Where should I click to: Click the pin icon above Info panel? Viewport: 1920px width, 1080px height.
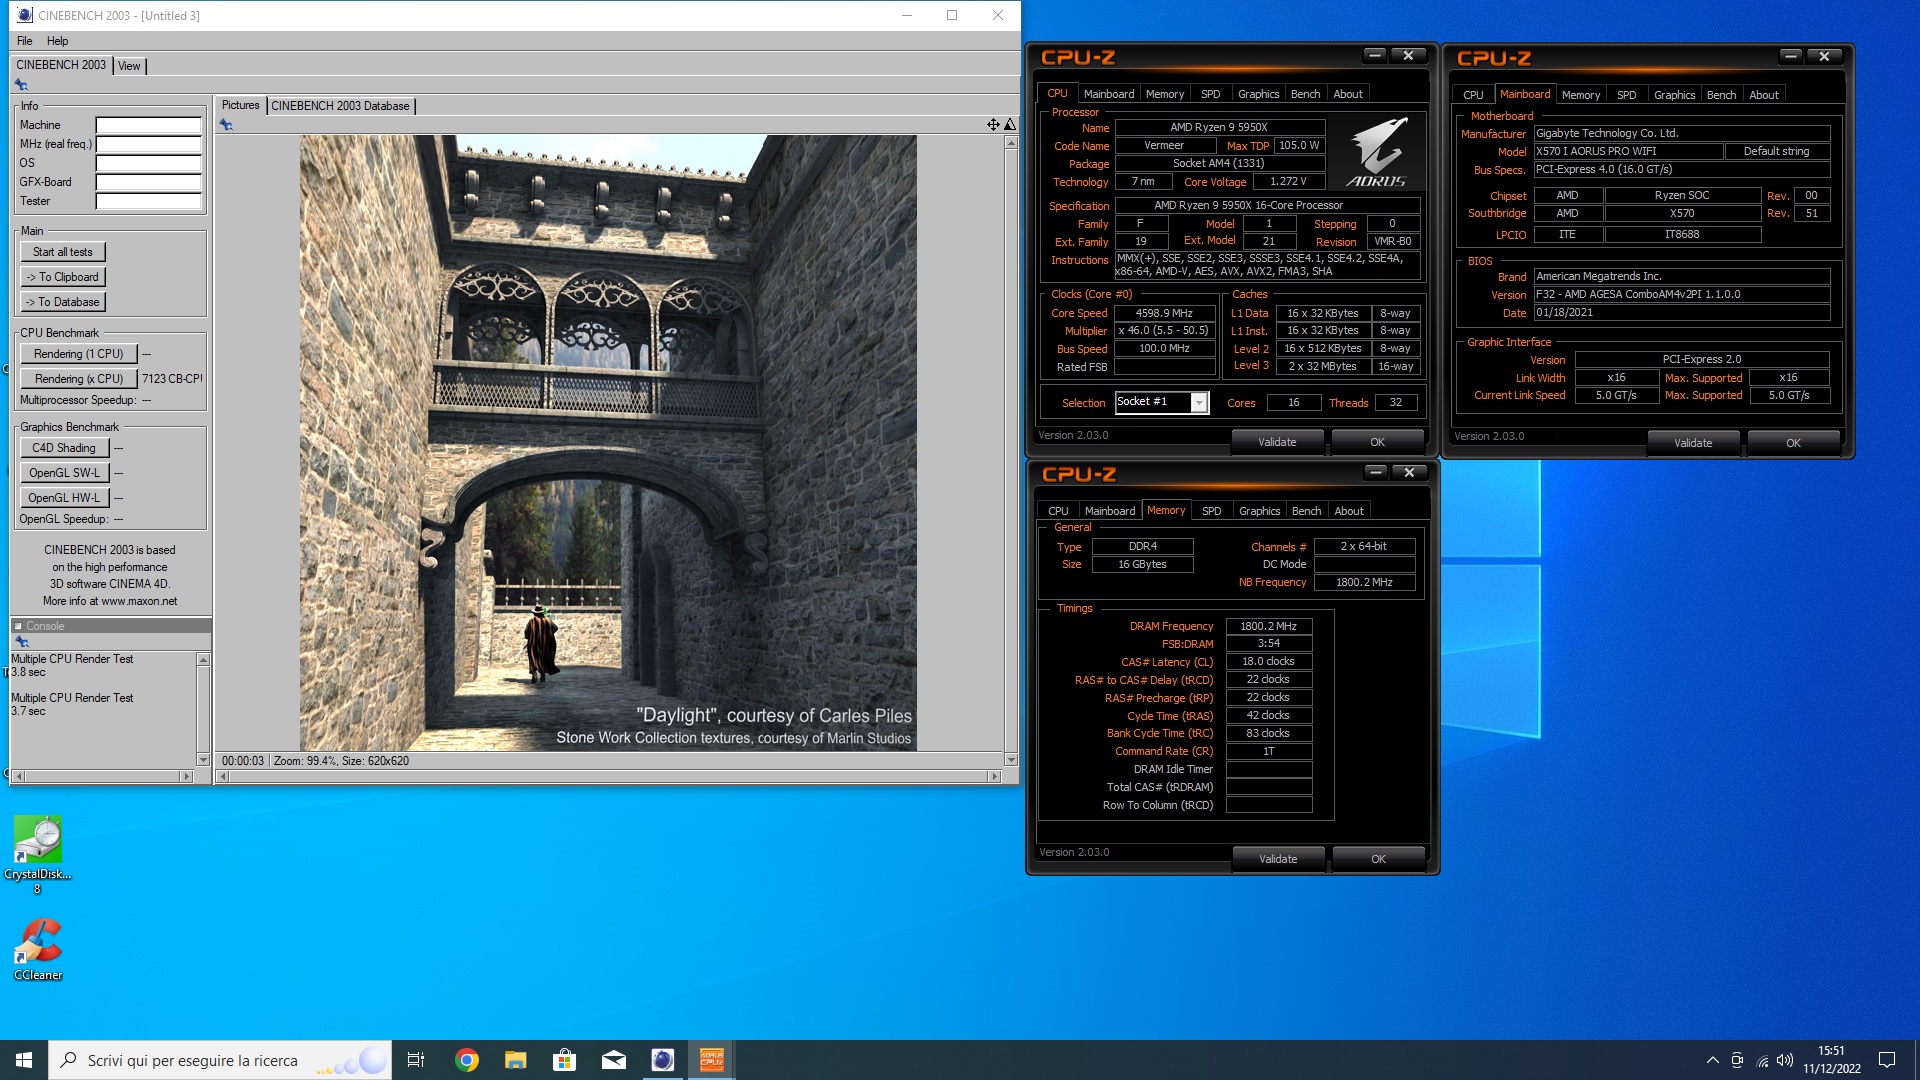coord(21,85)
